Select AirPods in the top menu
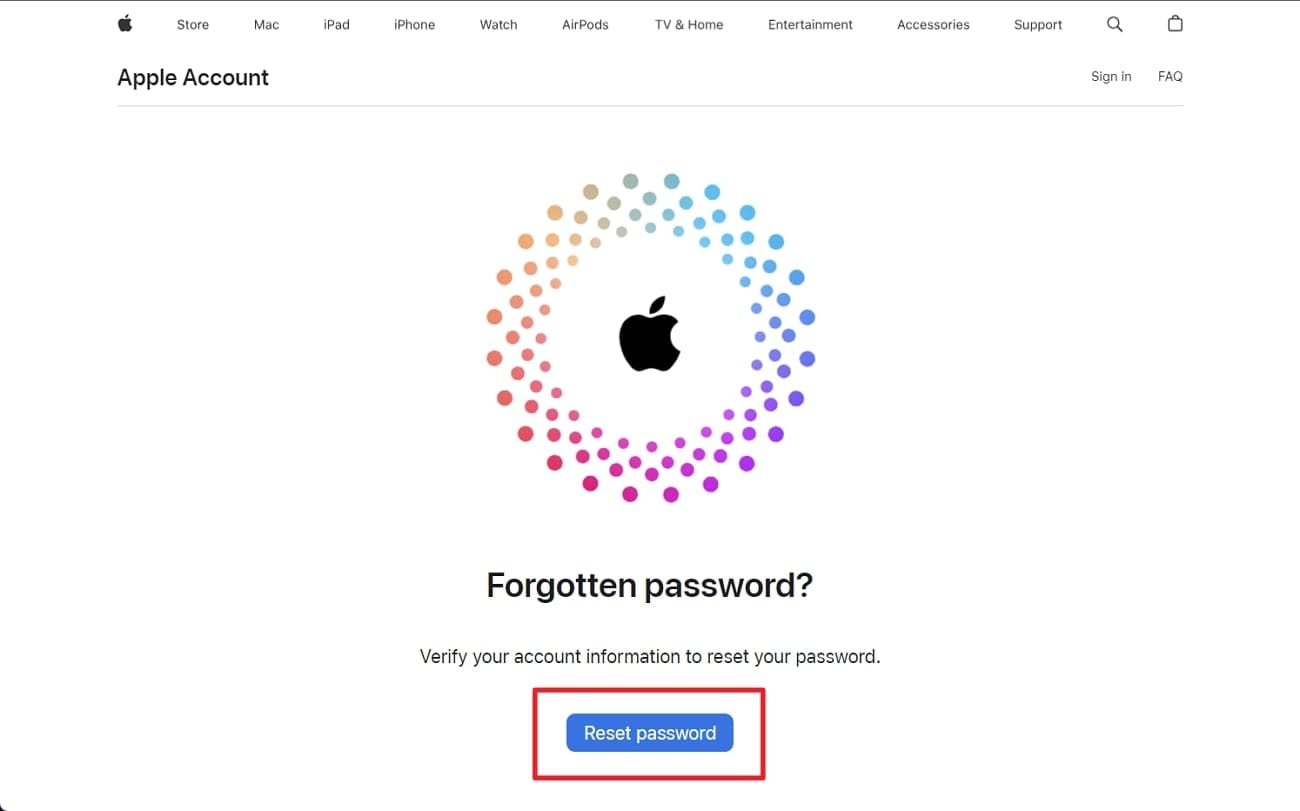The height and width of the screenshot is (811, 1300). pos(585,25)
